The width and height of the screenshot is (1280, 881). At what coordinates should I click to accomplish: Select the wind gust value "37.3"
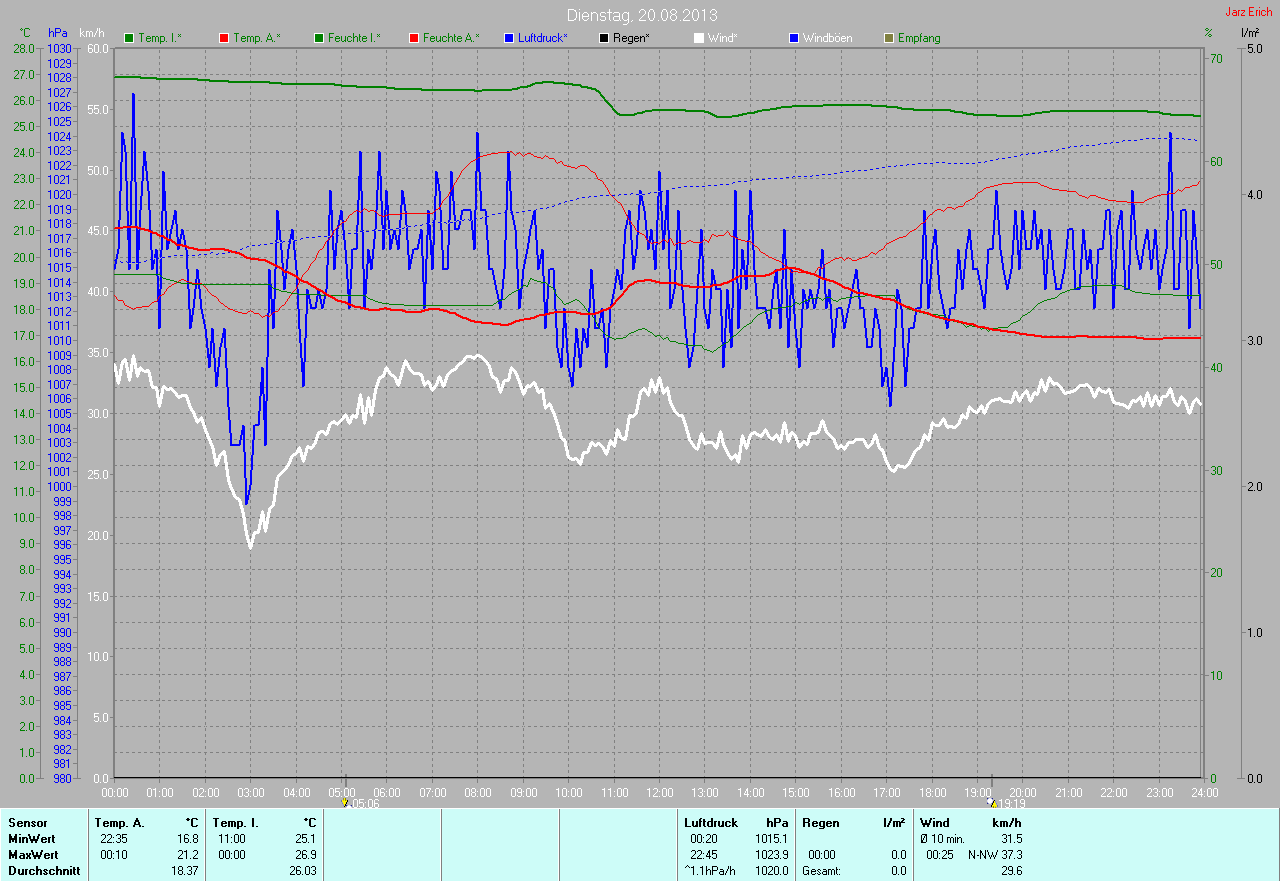(x=1011, y=855)
